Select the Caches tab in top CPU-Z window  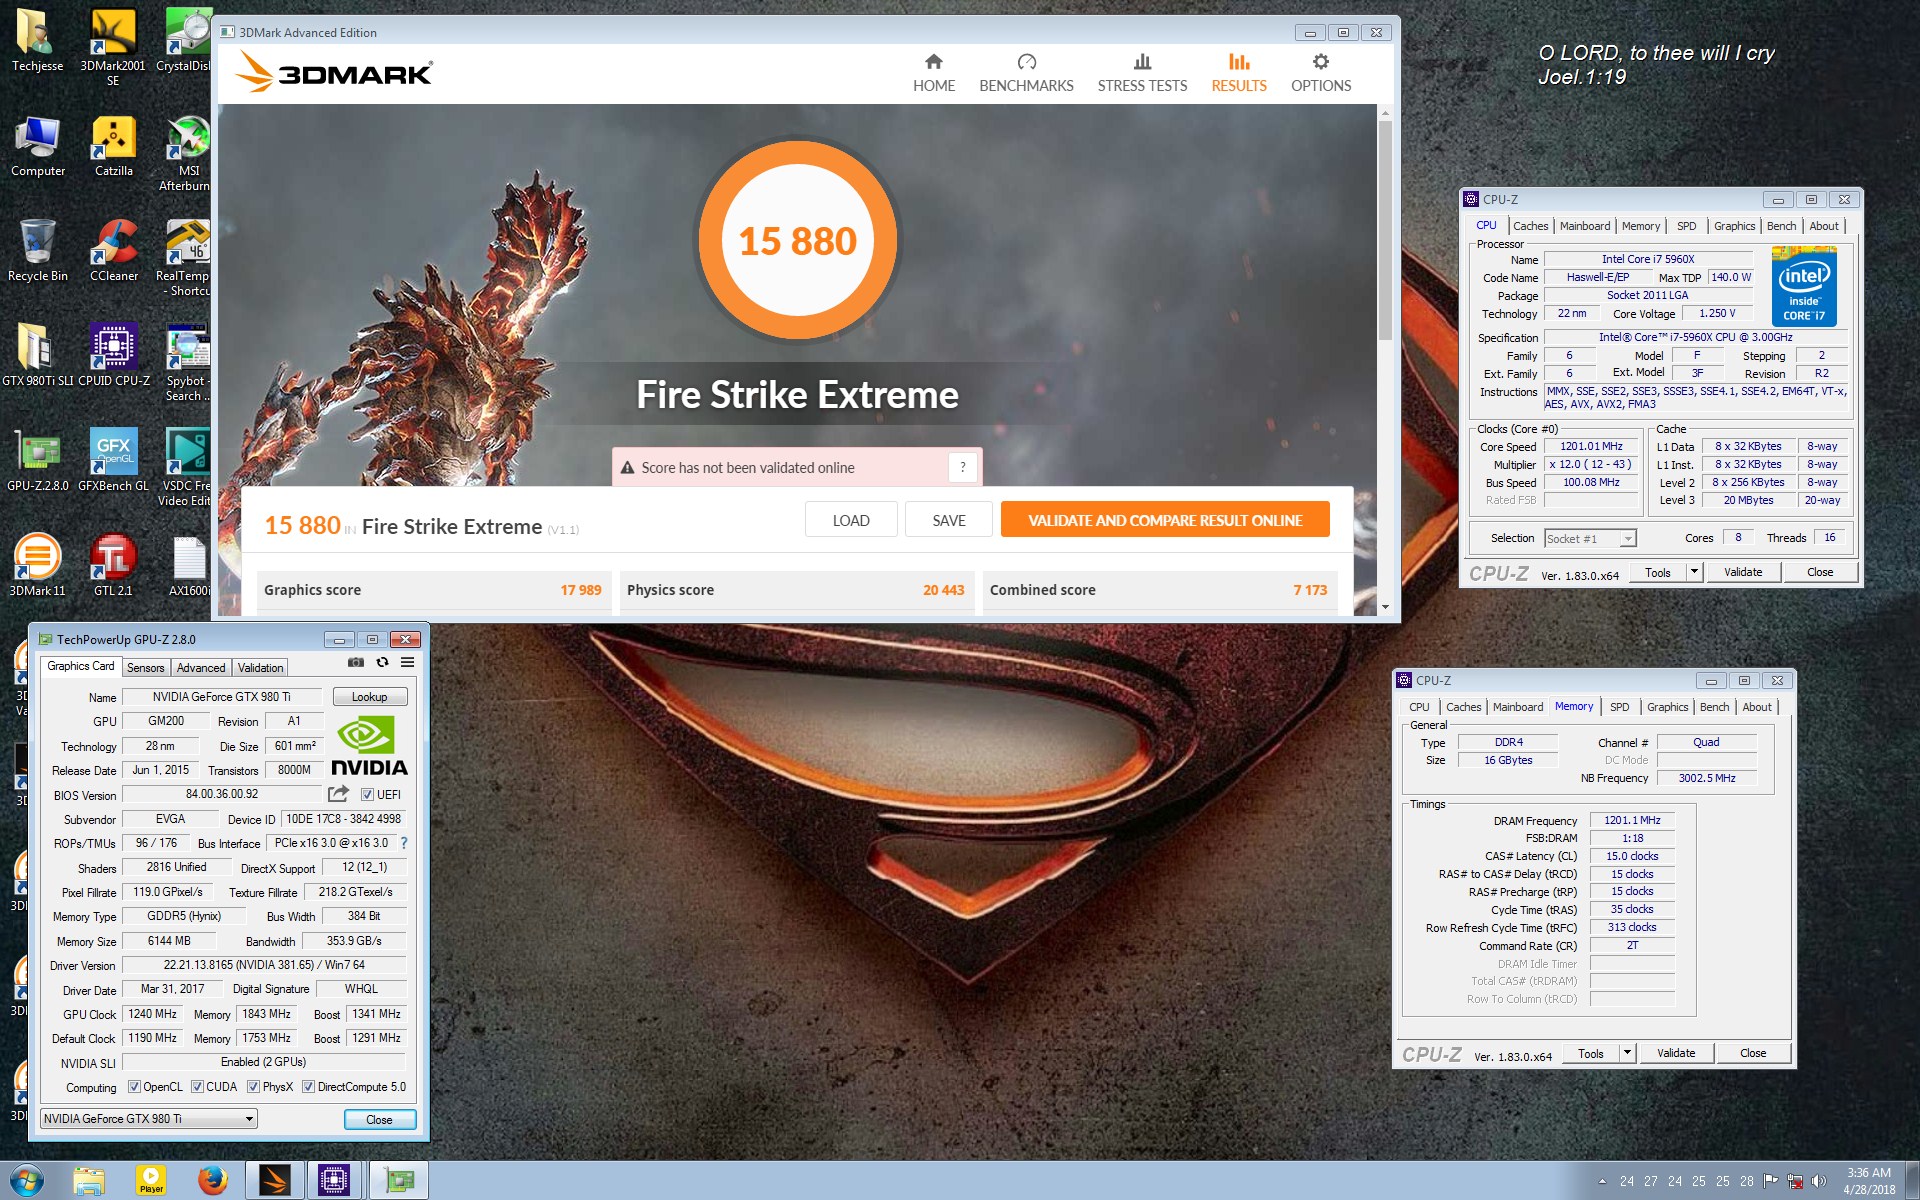[1530, 226]
